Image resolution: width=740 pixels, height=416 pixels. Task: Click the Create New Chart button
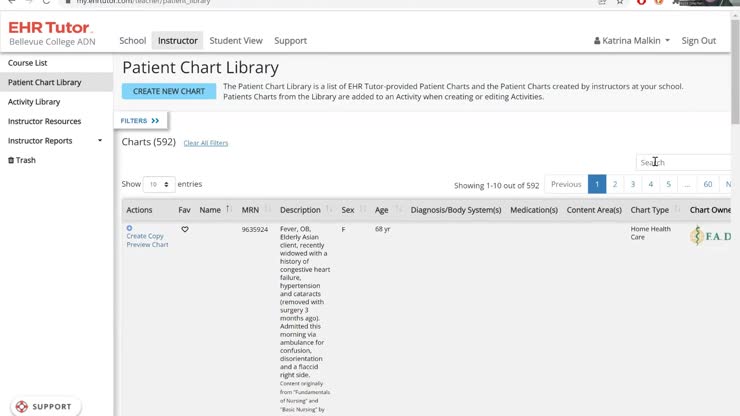169,91
